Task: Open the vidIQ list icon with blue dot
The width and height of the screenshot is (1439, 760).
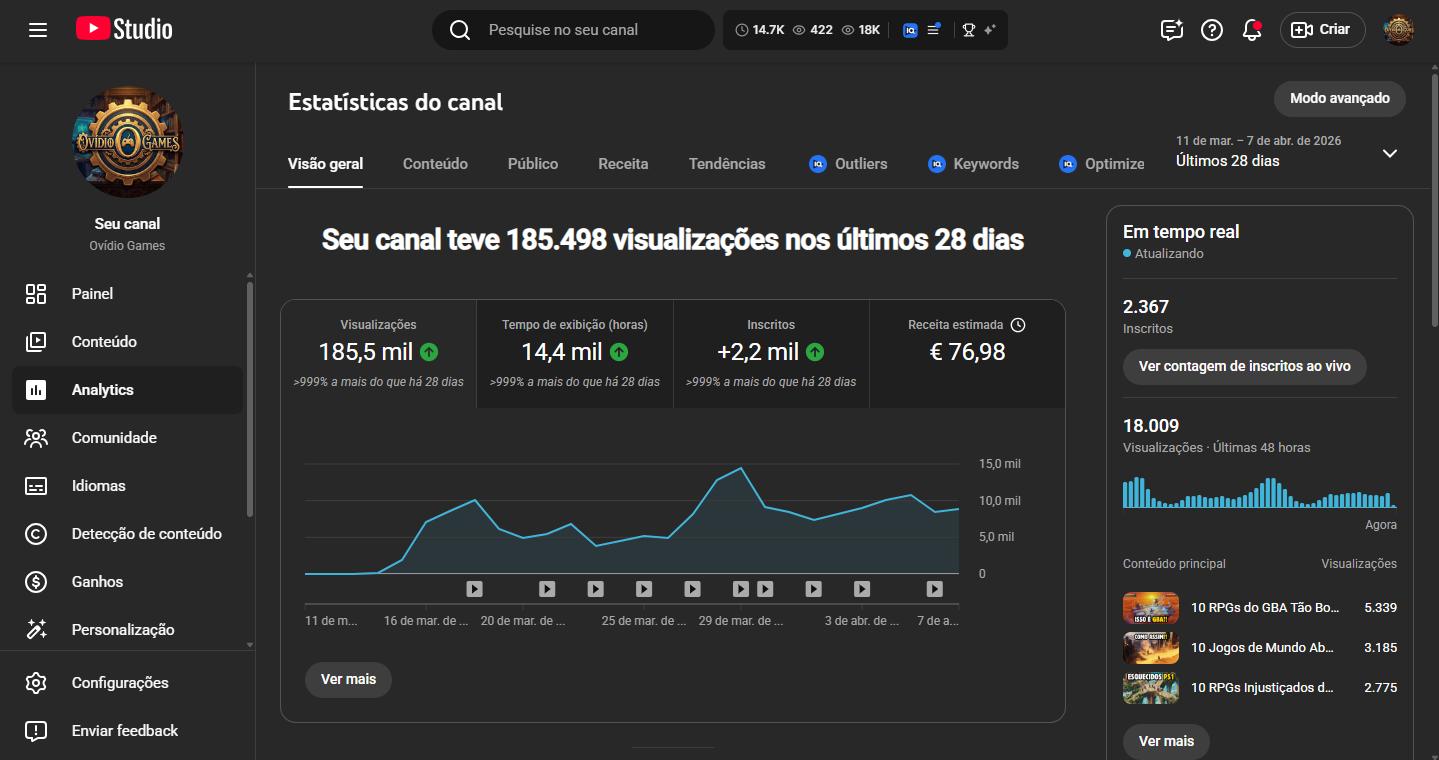Action: 934,30
